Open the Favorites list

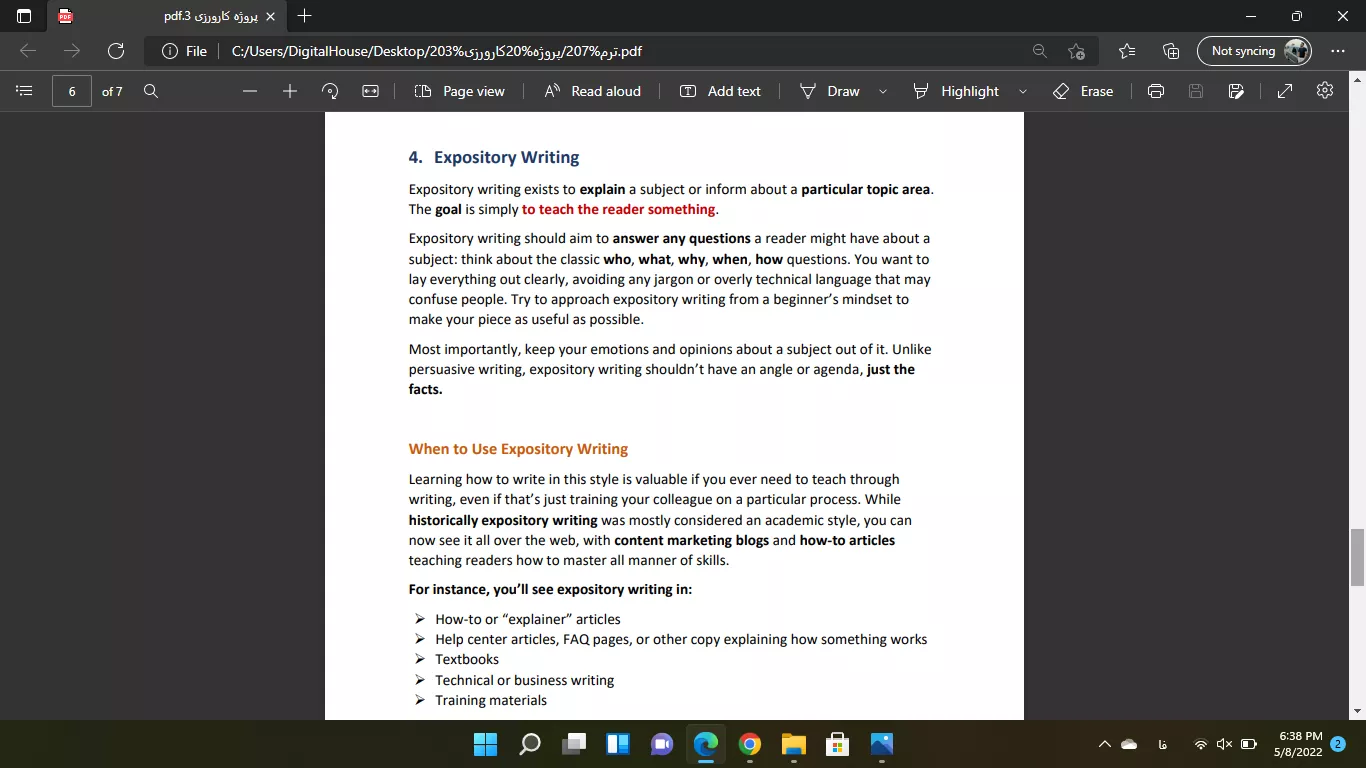pos(1127,51)
